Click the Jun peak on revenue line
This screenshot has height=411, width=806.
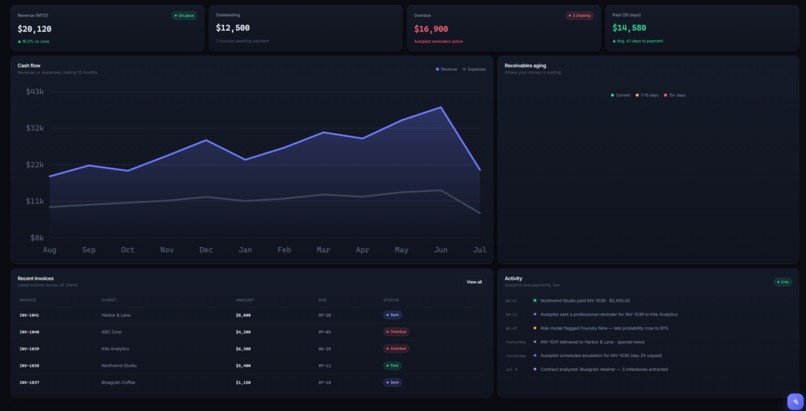point(441,107)
